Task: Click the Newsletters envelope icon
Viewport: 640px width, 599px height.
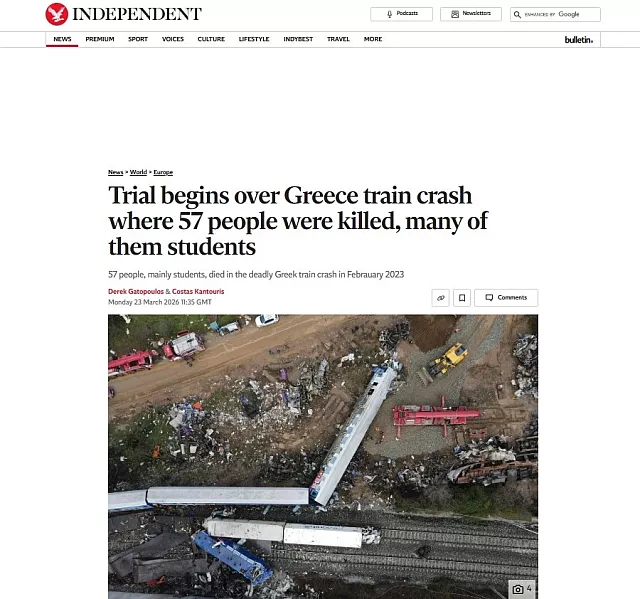Action: [455, 14]
